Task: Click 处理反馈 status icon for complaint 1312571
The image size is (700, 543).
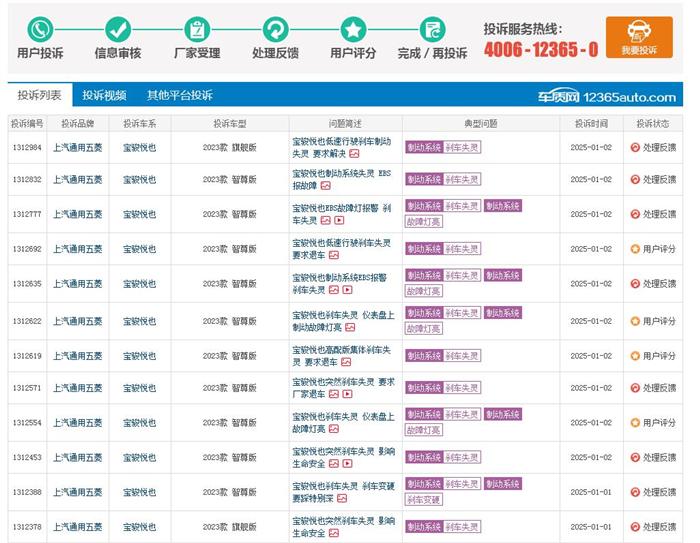Action: [x=635, y=388]
